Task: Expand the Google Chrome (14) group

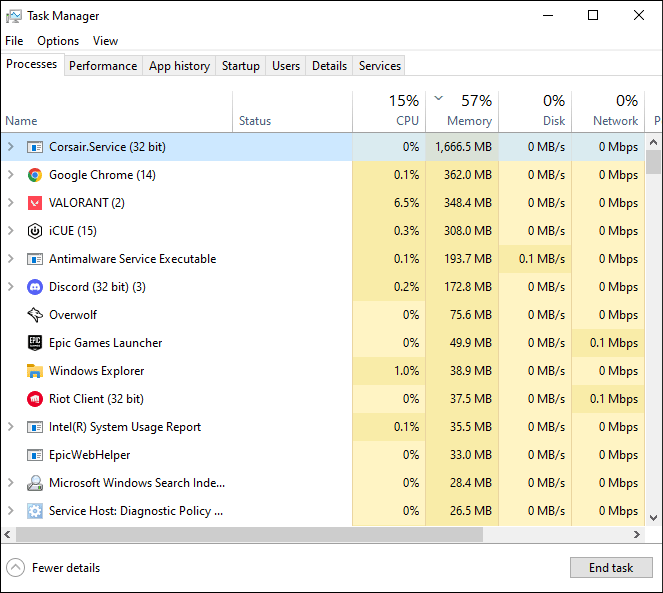Action: [x=11, y=175]
